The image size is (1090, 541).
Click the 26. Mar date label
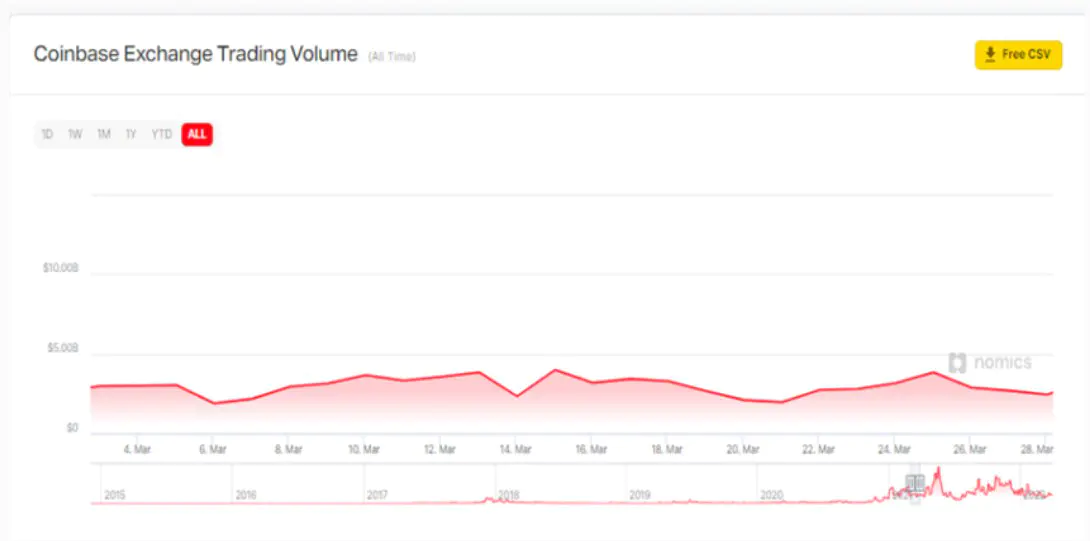pyautogui.click(x=970, y=450)
